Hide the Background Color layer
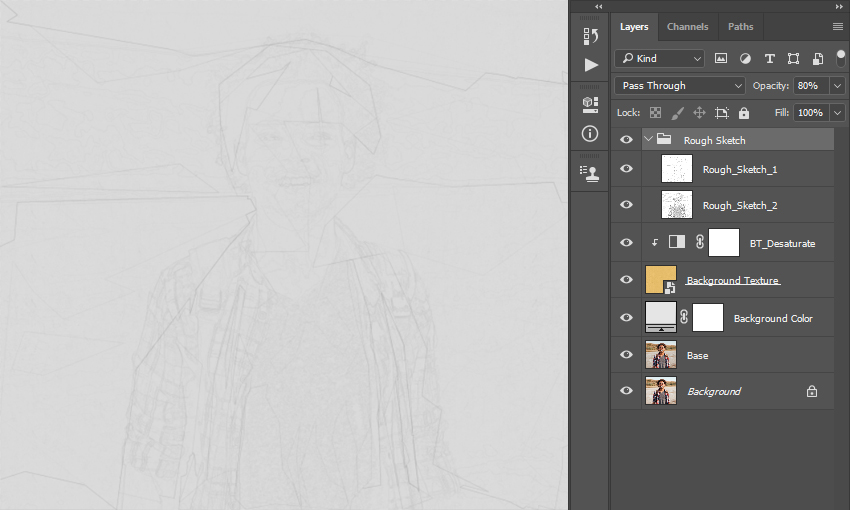850x510 pixels. click(x=626, y=317)
